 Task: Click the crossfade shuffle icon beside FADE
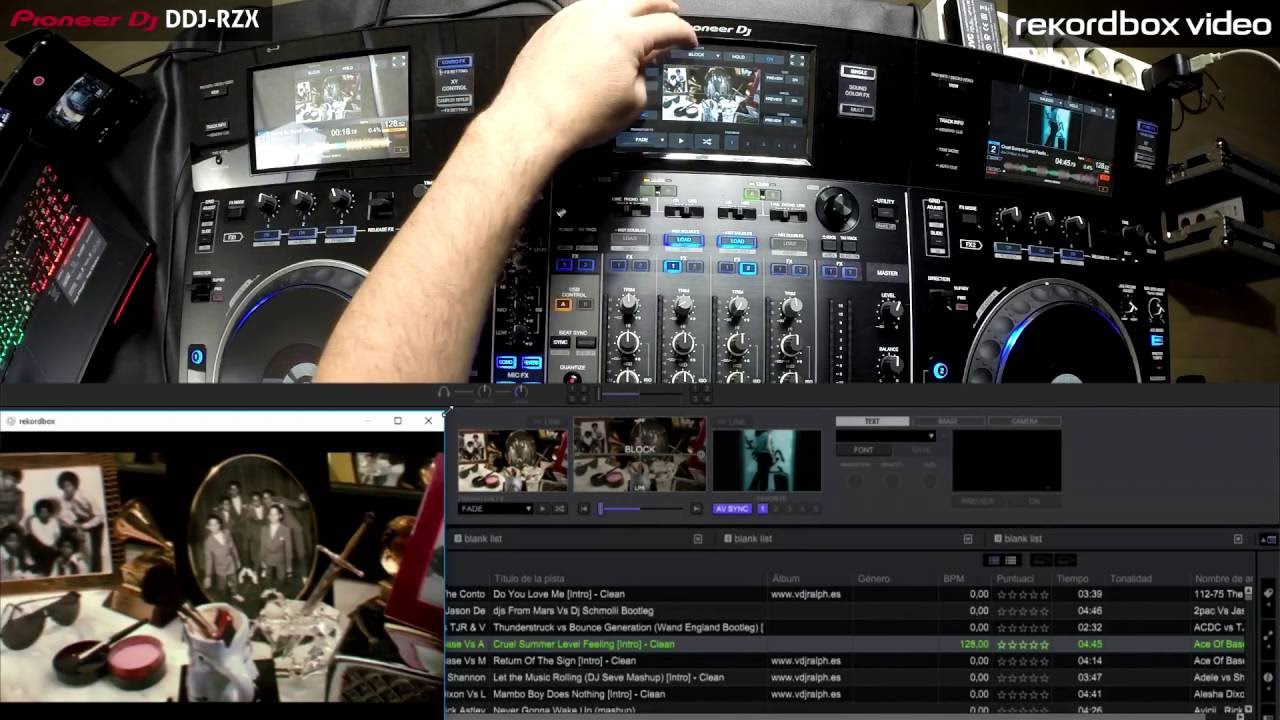559,509
